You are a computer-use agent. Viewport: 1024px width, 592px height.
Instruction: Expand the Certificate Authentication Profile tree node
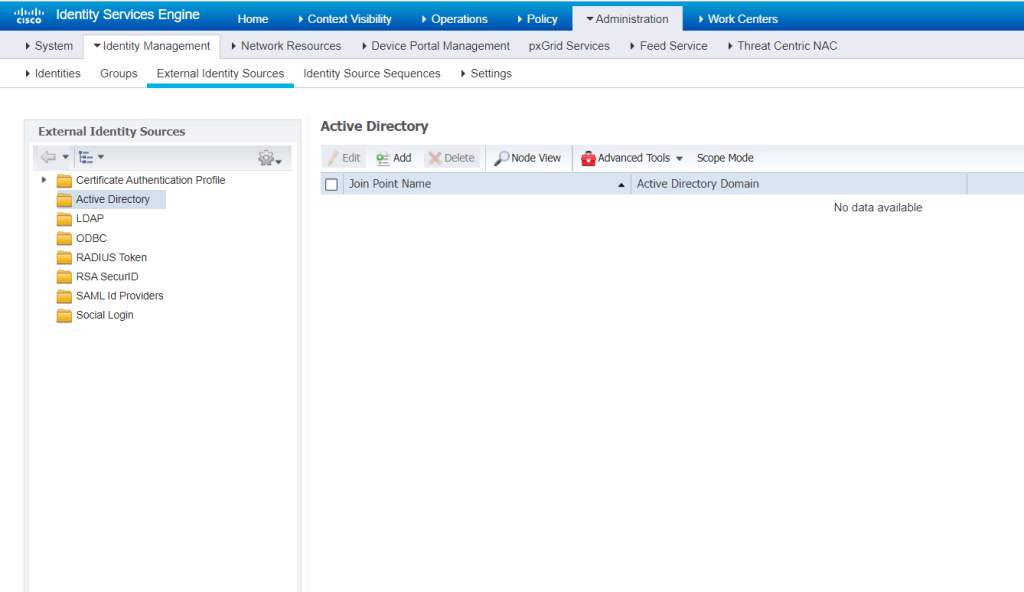(44, 180)
